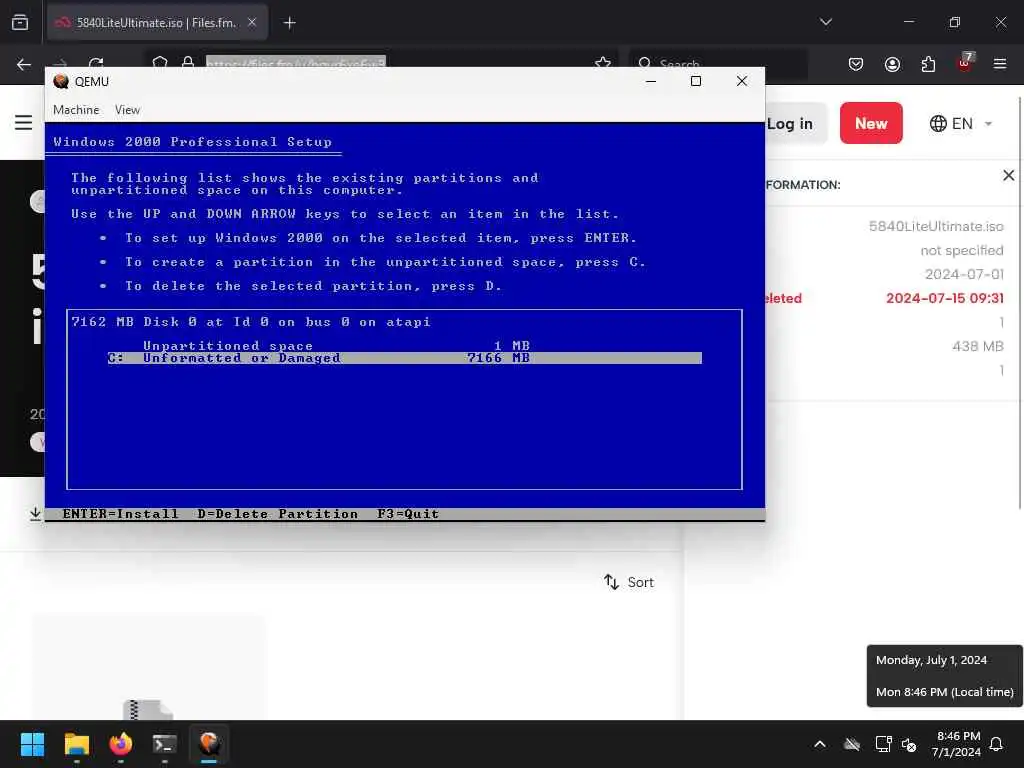Click the Sort control

click(628, 582)
